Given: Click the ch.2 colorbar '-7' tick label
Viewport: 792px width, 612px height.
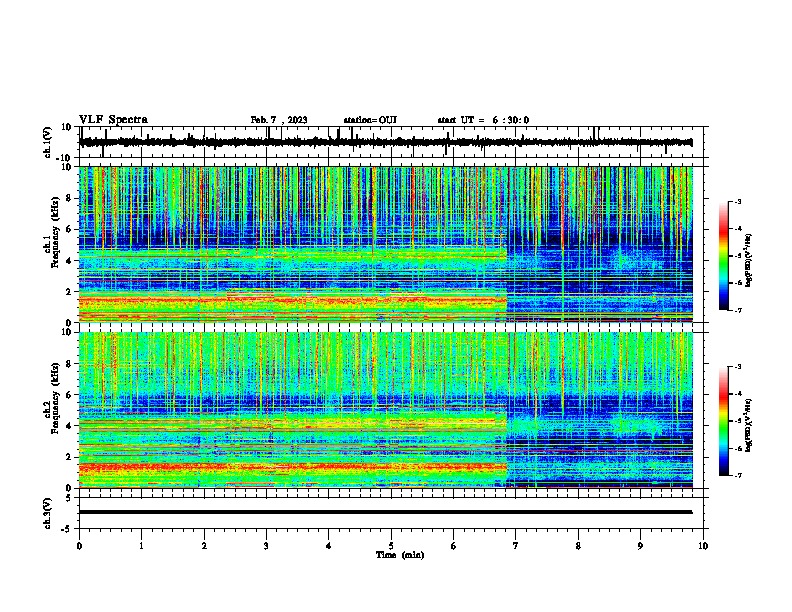Looking at the screenshot, I should pos(737,475).
